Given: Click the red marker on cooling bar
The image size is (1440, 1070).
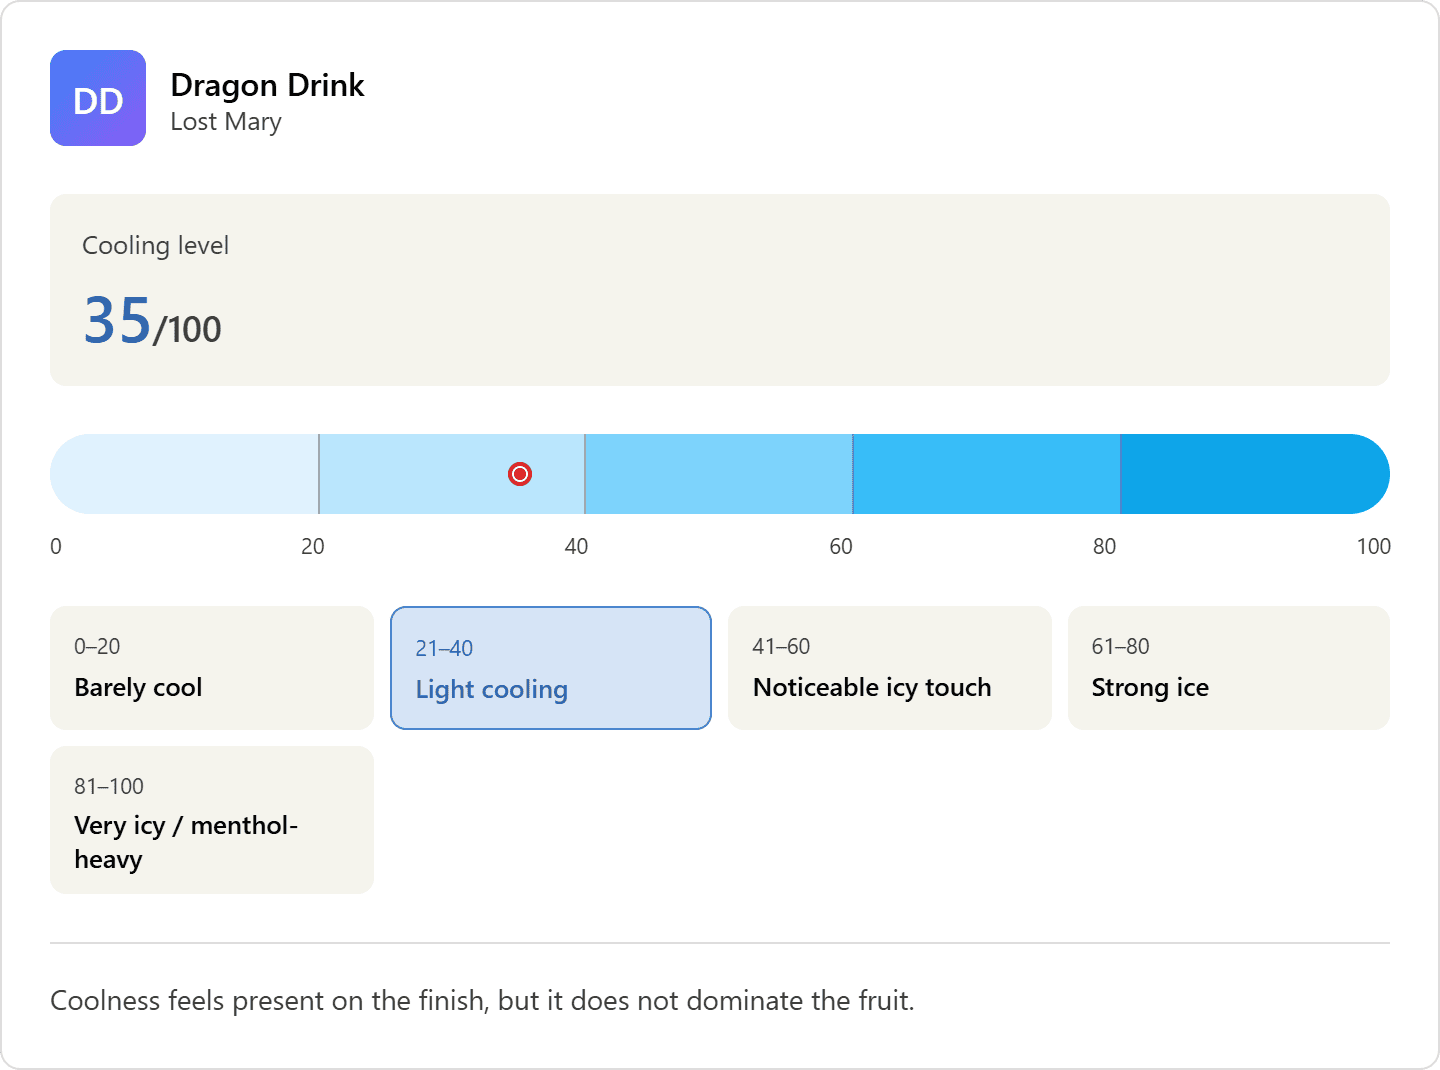Looking at the screenshot, I should click(x=520, y=474).
